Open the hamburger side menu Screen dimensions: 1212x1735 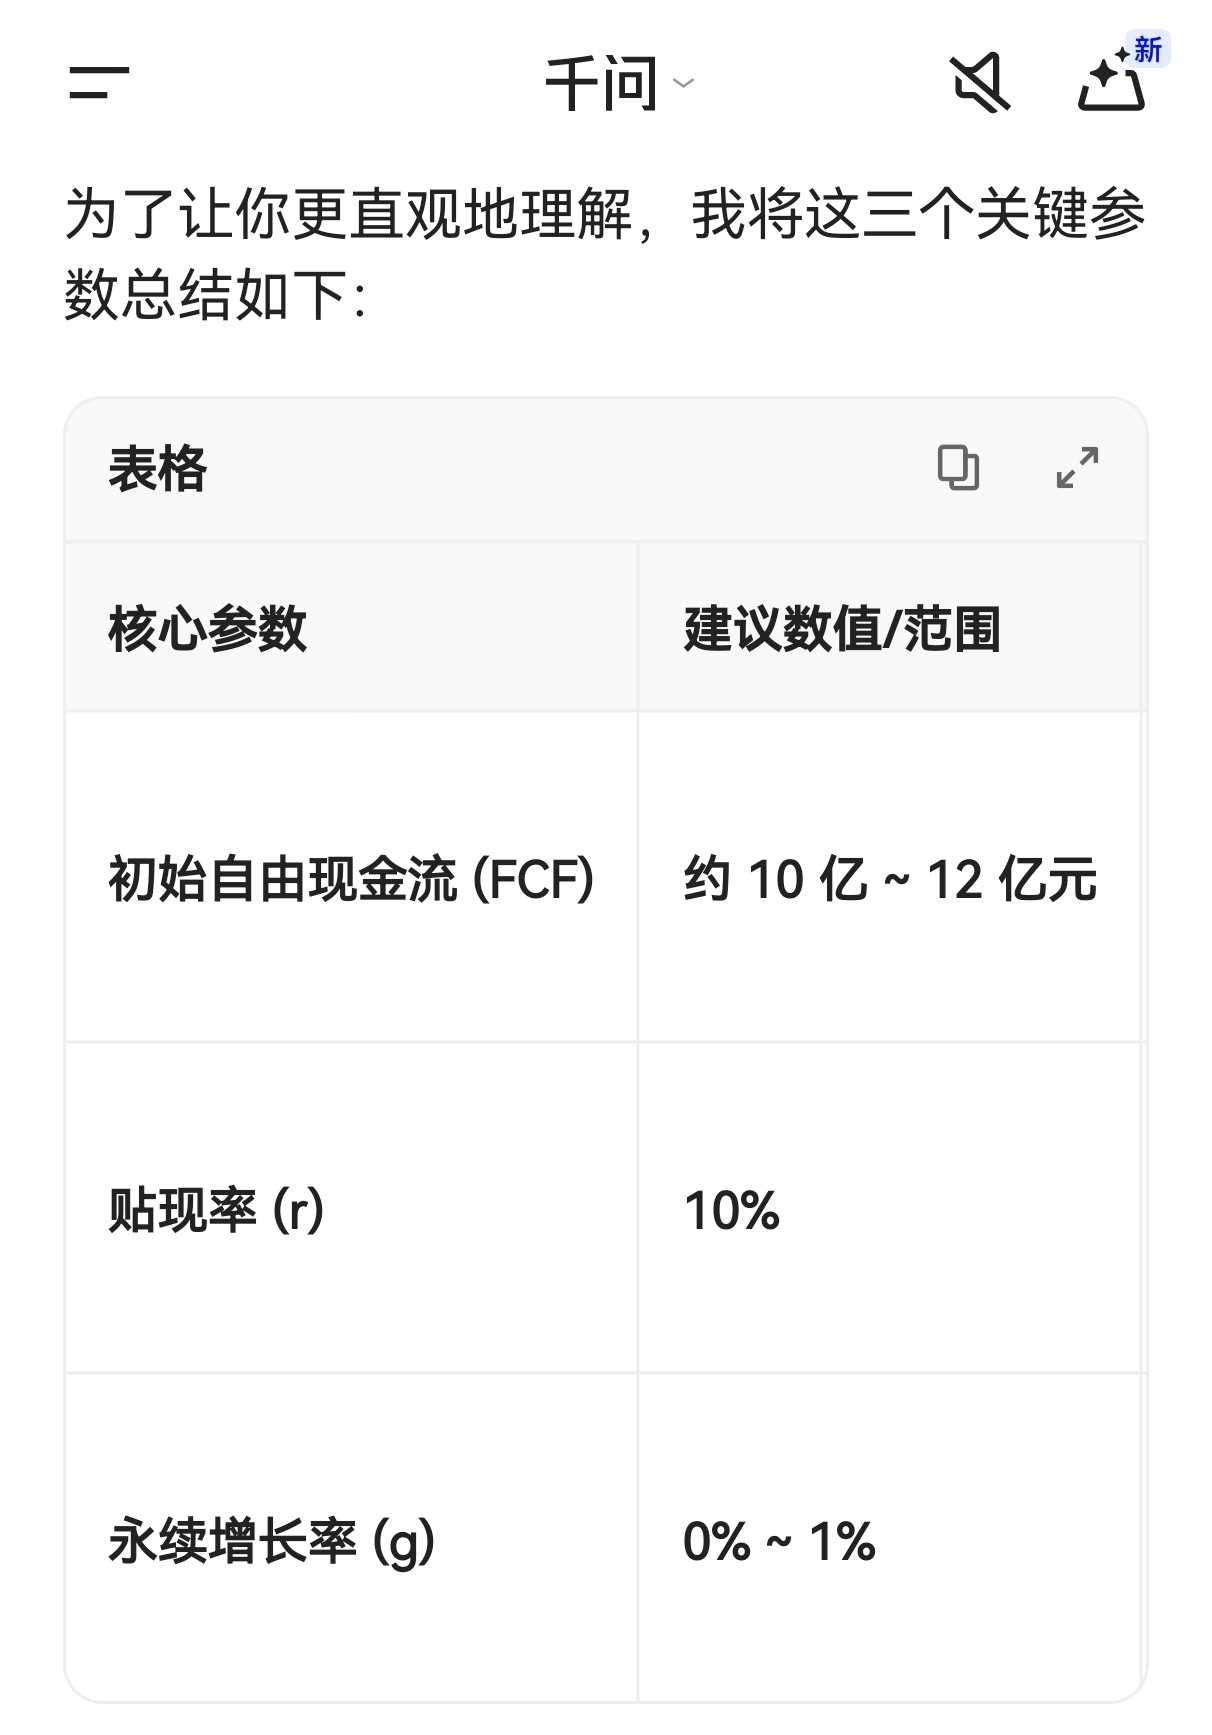pos(99,83)
